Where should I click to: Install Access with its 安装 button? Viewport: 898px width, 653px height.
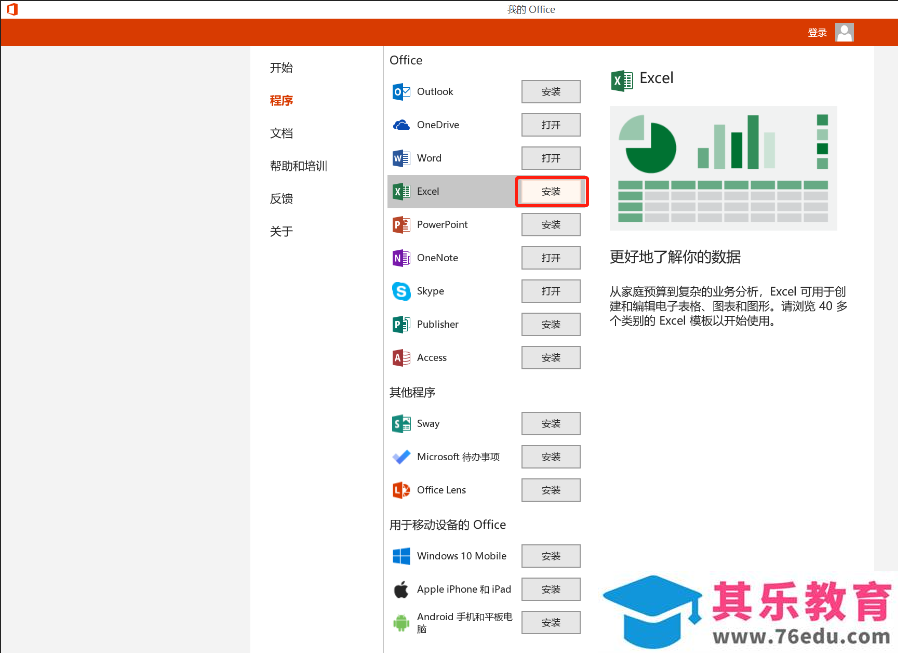tap(551, 357)
